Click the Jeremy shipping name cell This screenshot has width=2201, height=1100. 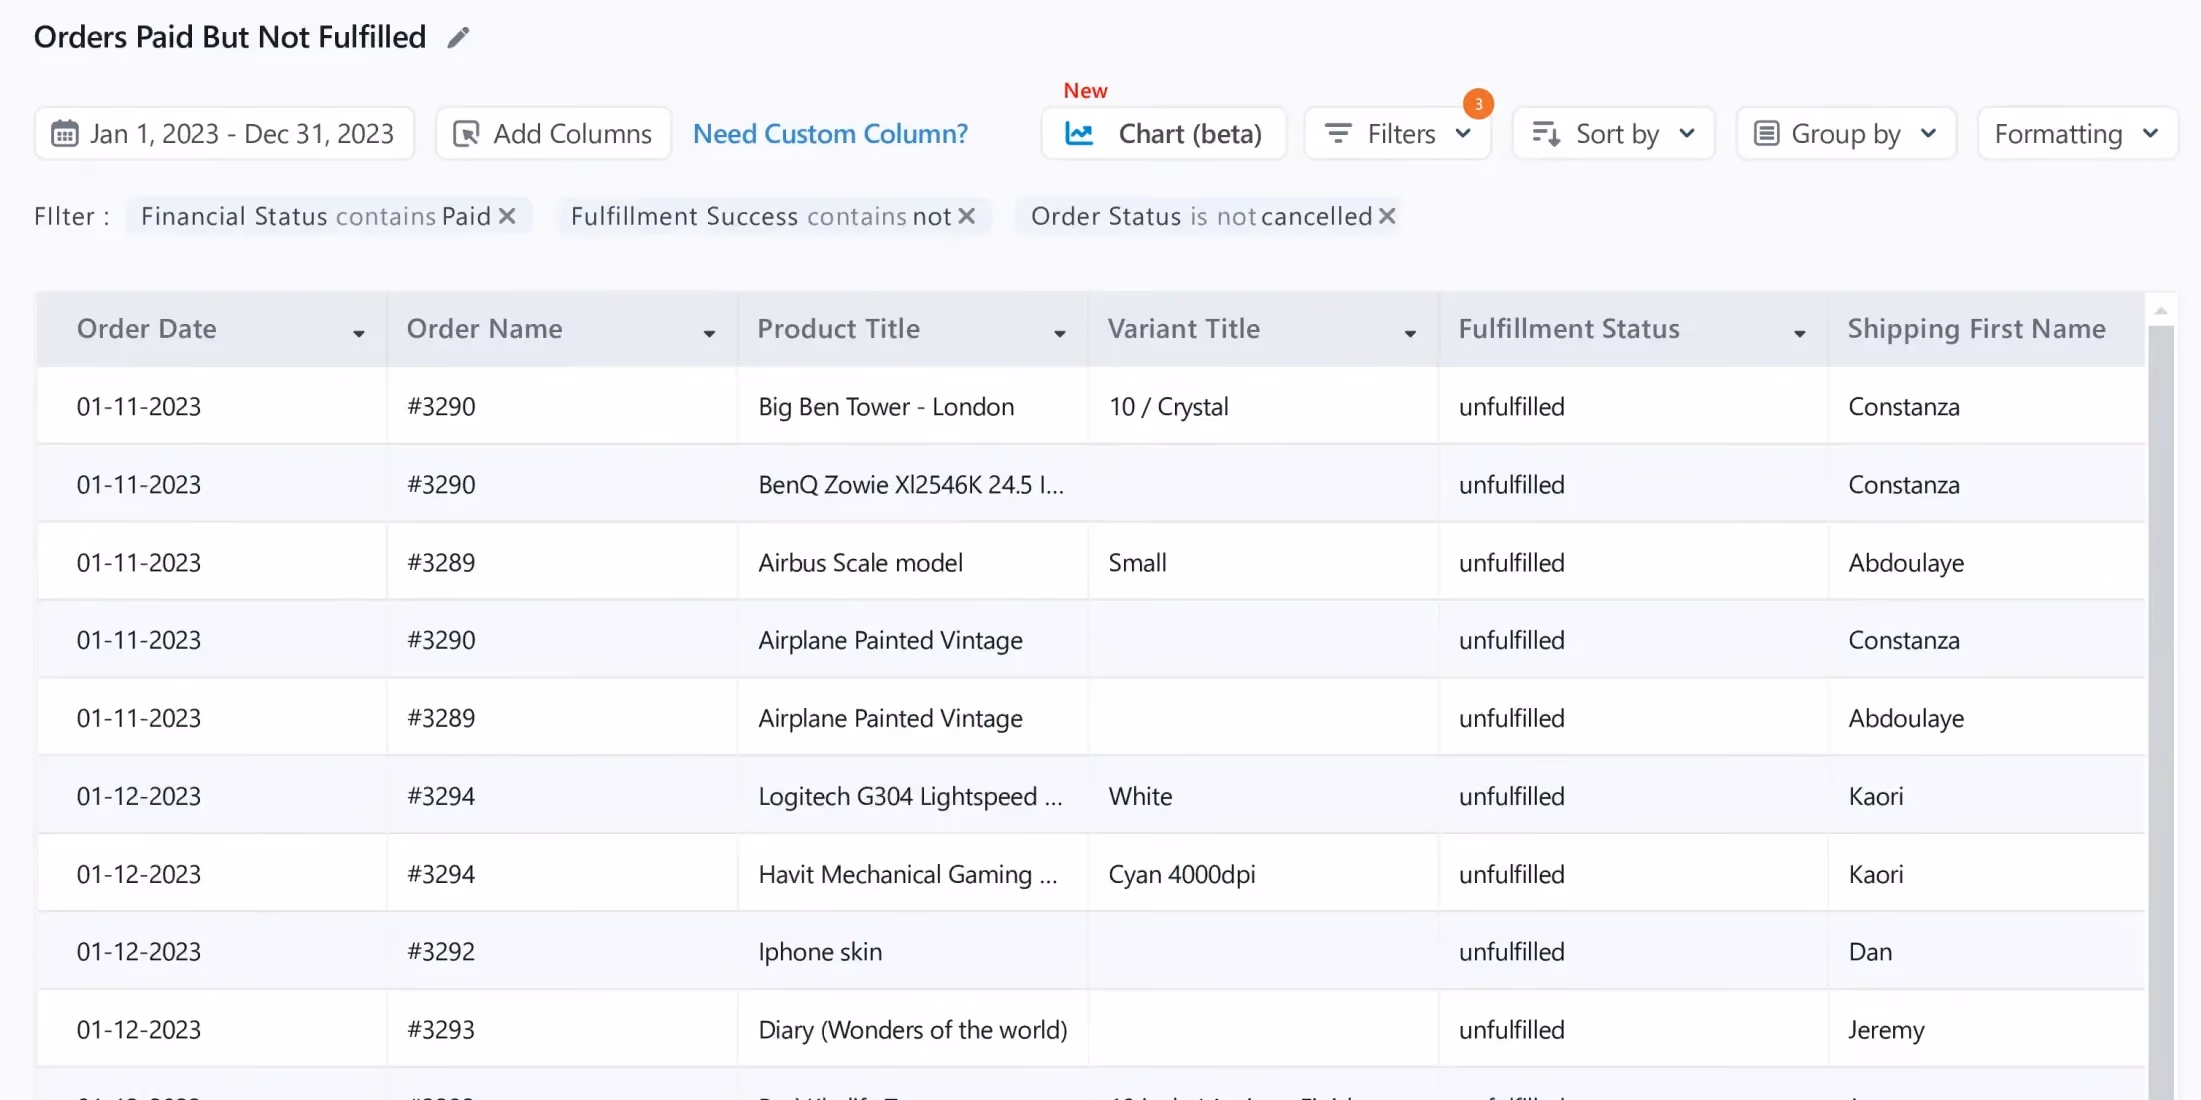click(1987, 1030)
